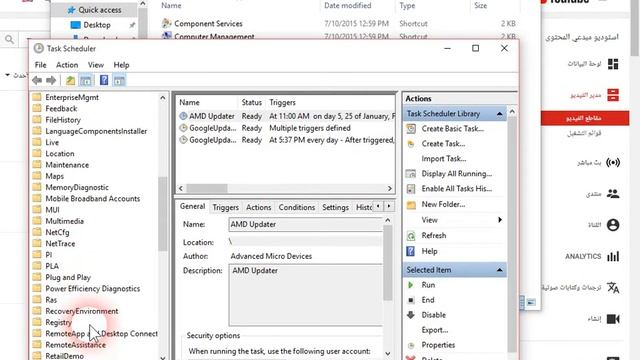Click the Desktop icon in File Explorer sidebar
This screenshot has width=640, height=360.
click(76, 25)
